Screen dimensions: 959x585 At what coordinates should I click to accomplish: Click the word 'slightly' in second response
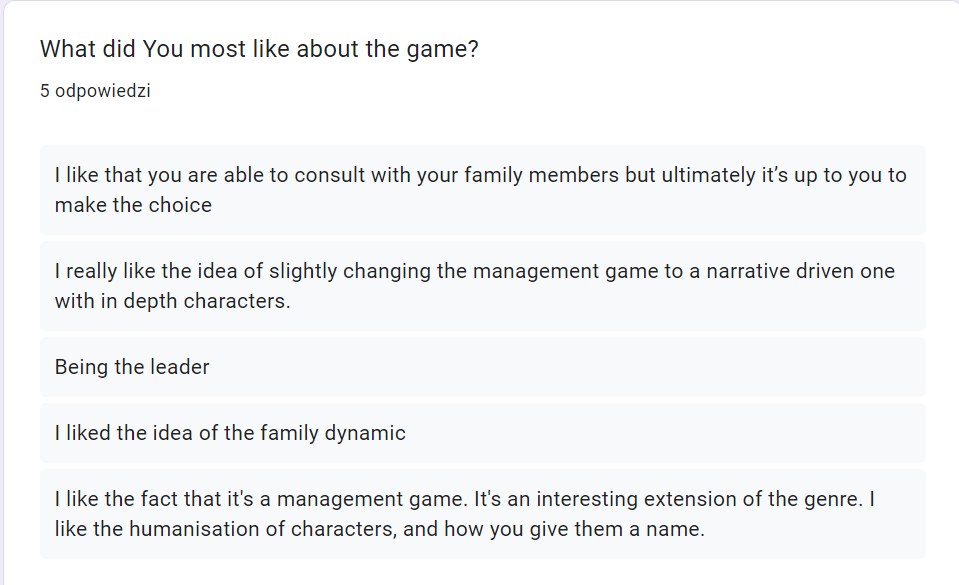pos(303,271)
